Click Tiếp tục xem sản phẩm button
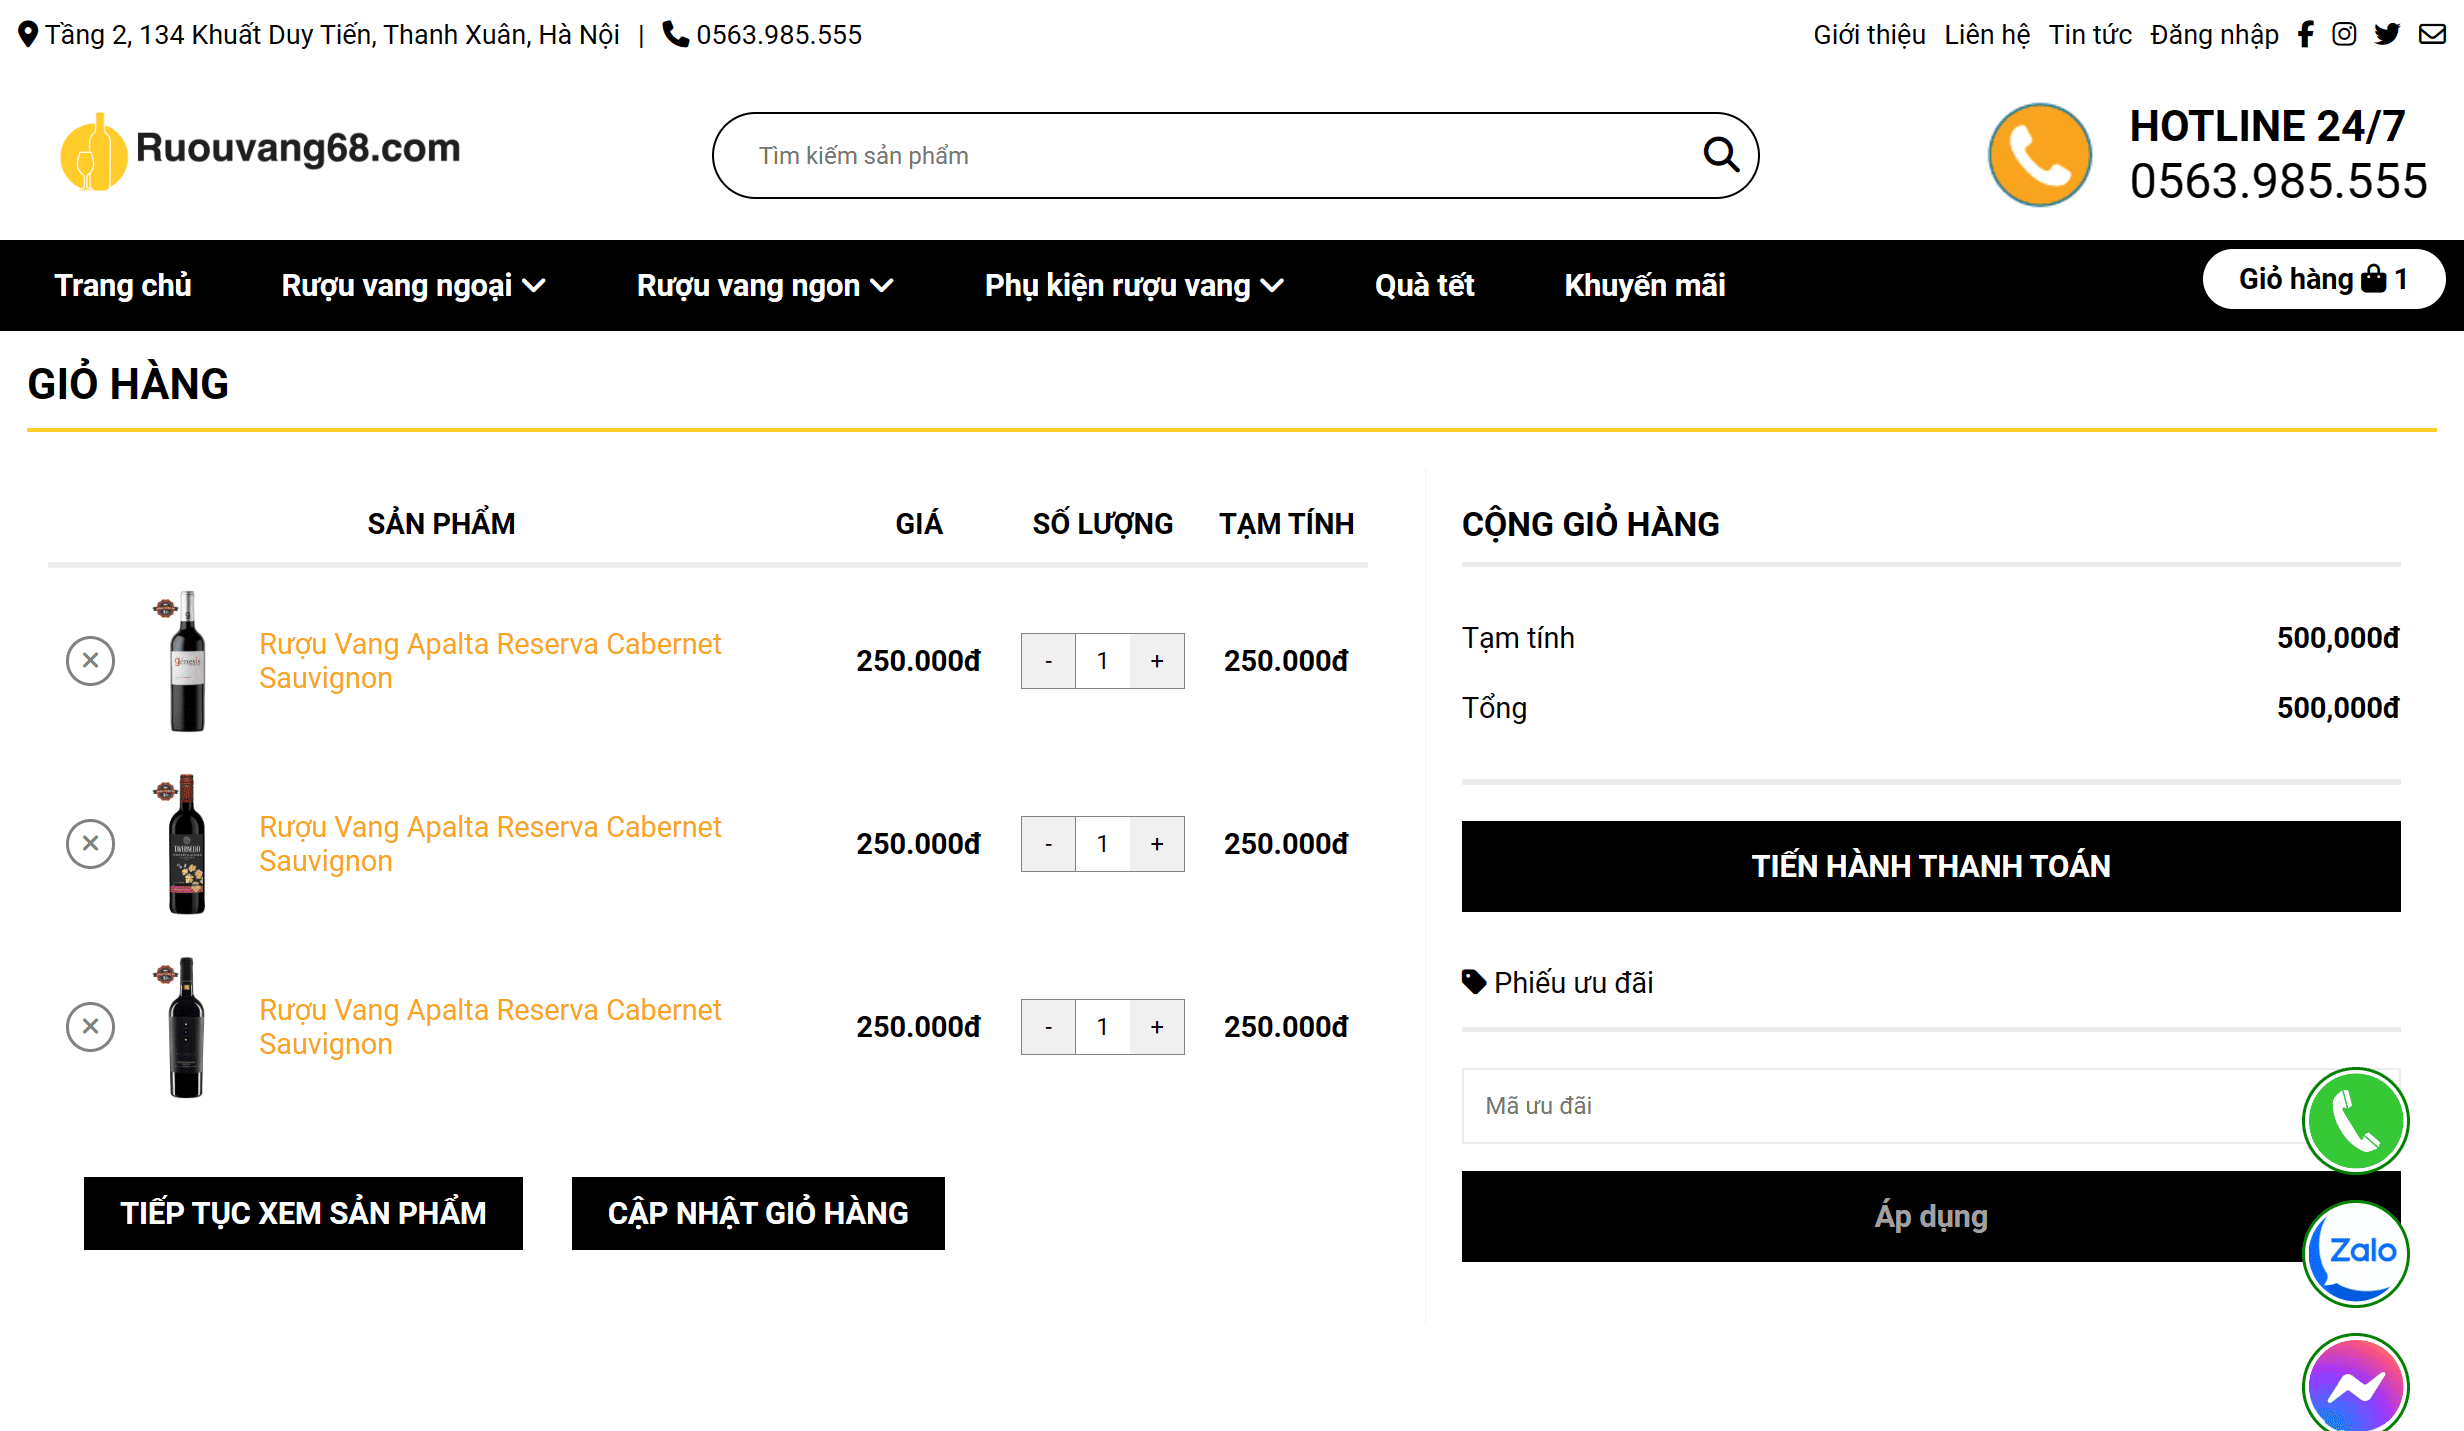The width and height of the screenshot is (2464, 1431). (303, 1213)
